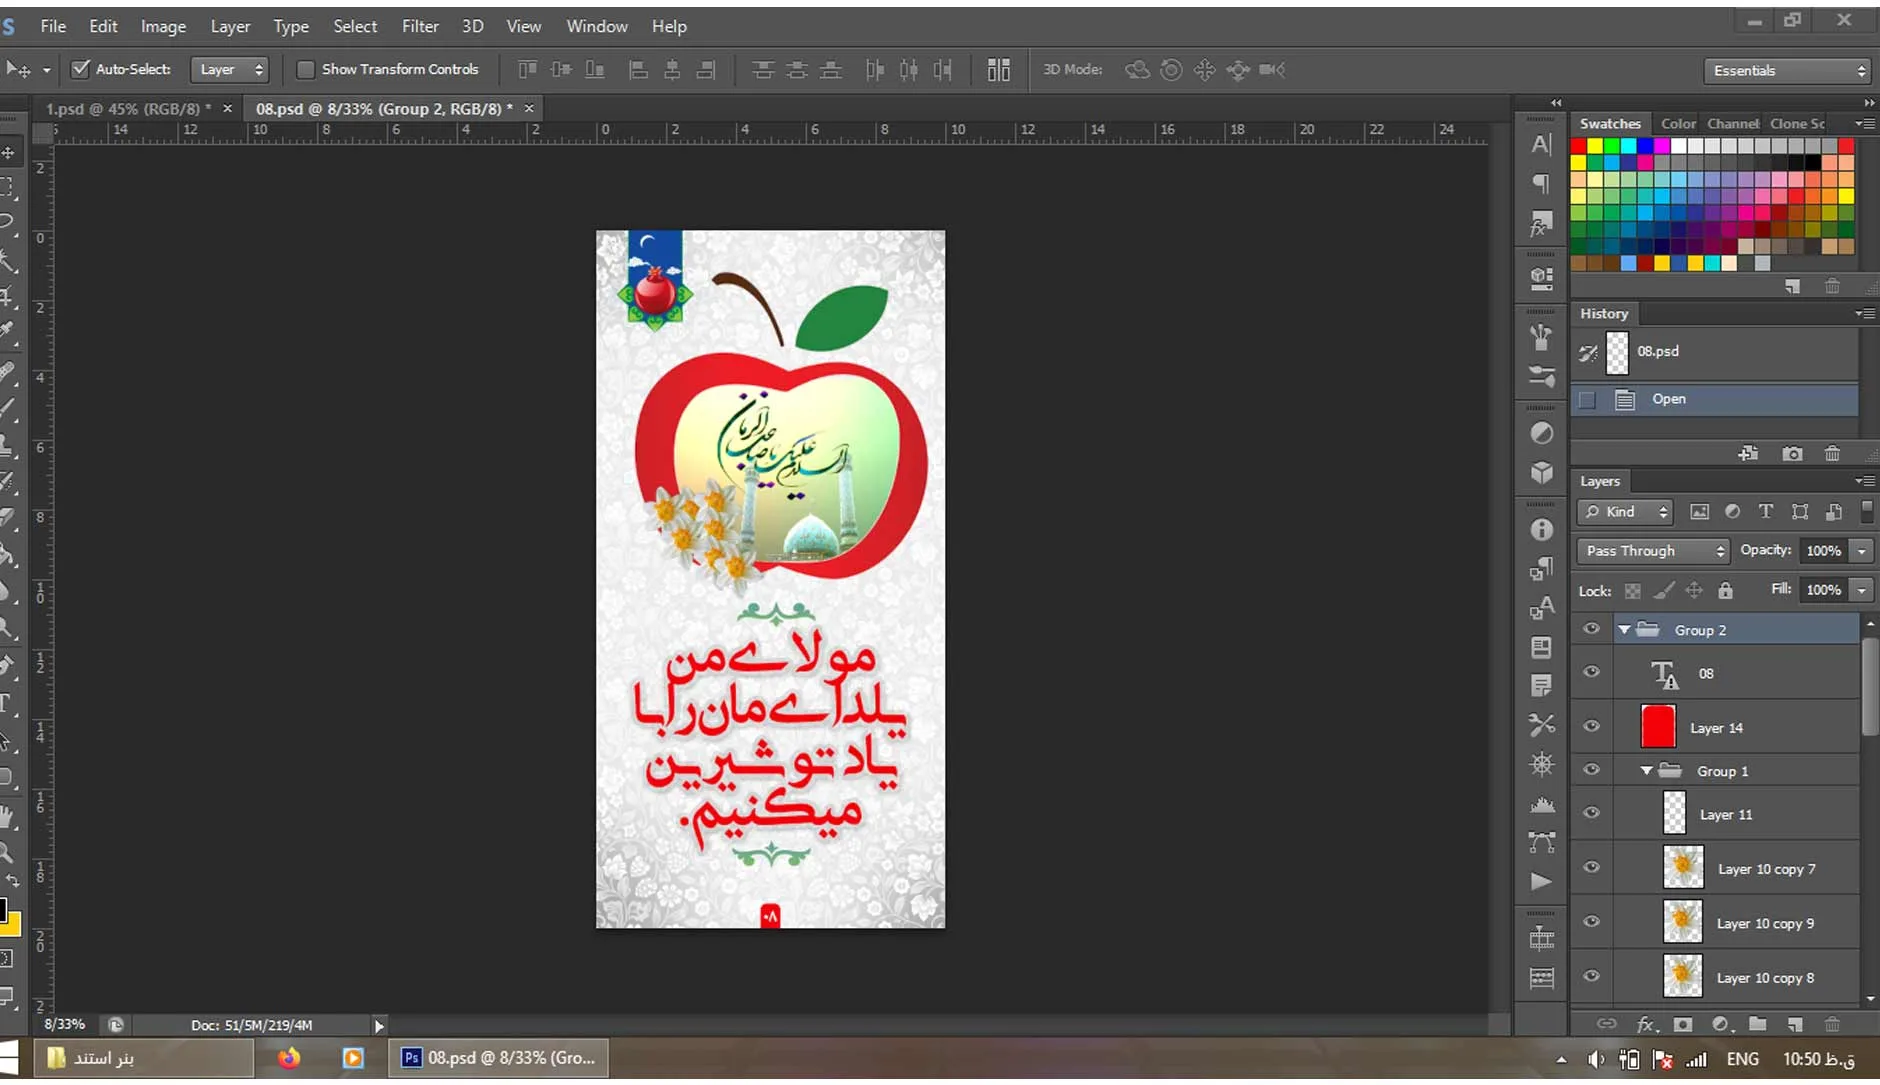Uncheck the Auto-Select checkbox

pos(81,69)
